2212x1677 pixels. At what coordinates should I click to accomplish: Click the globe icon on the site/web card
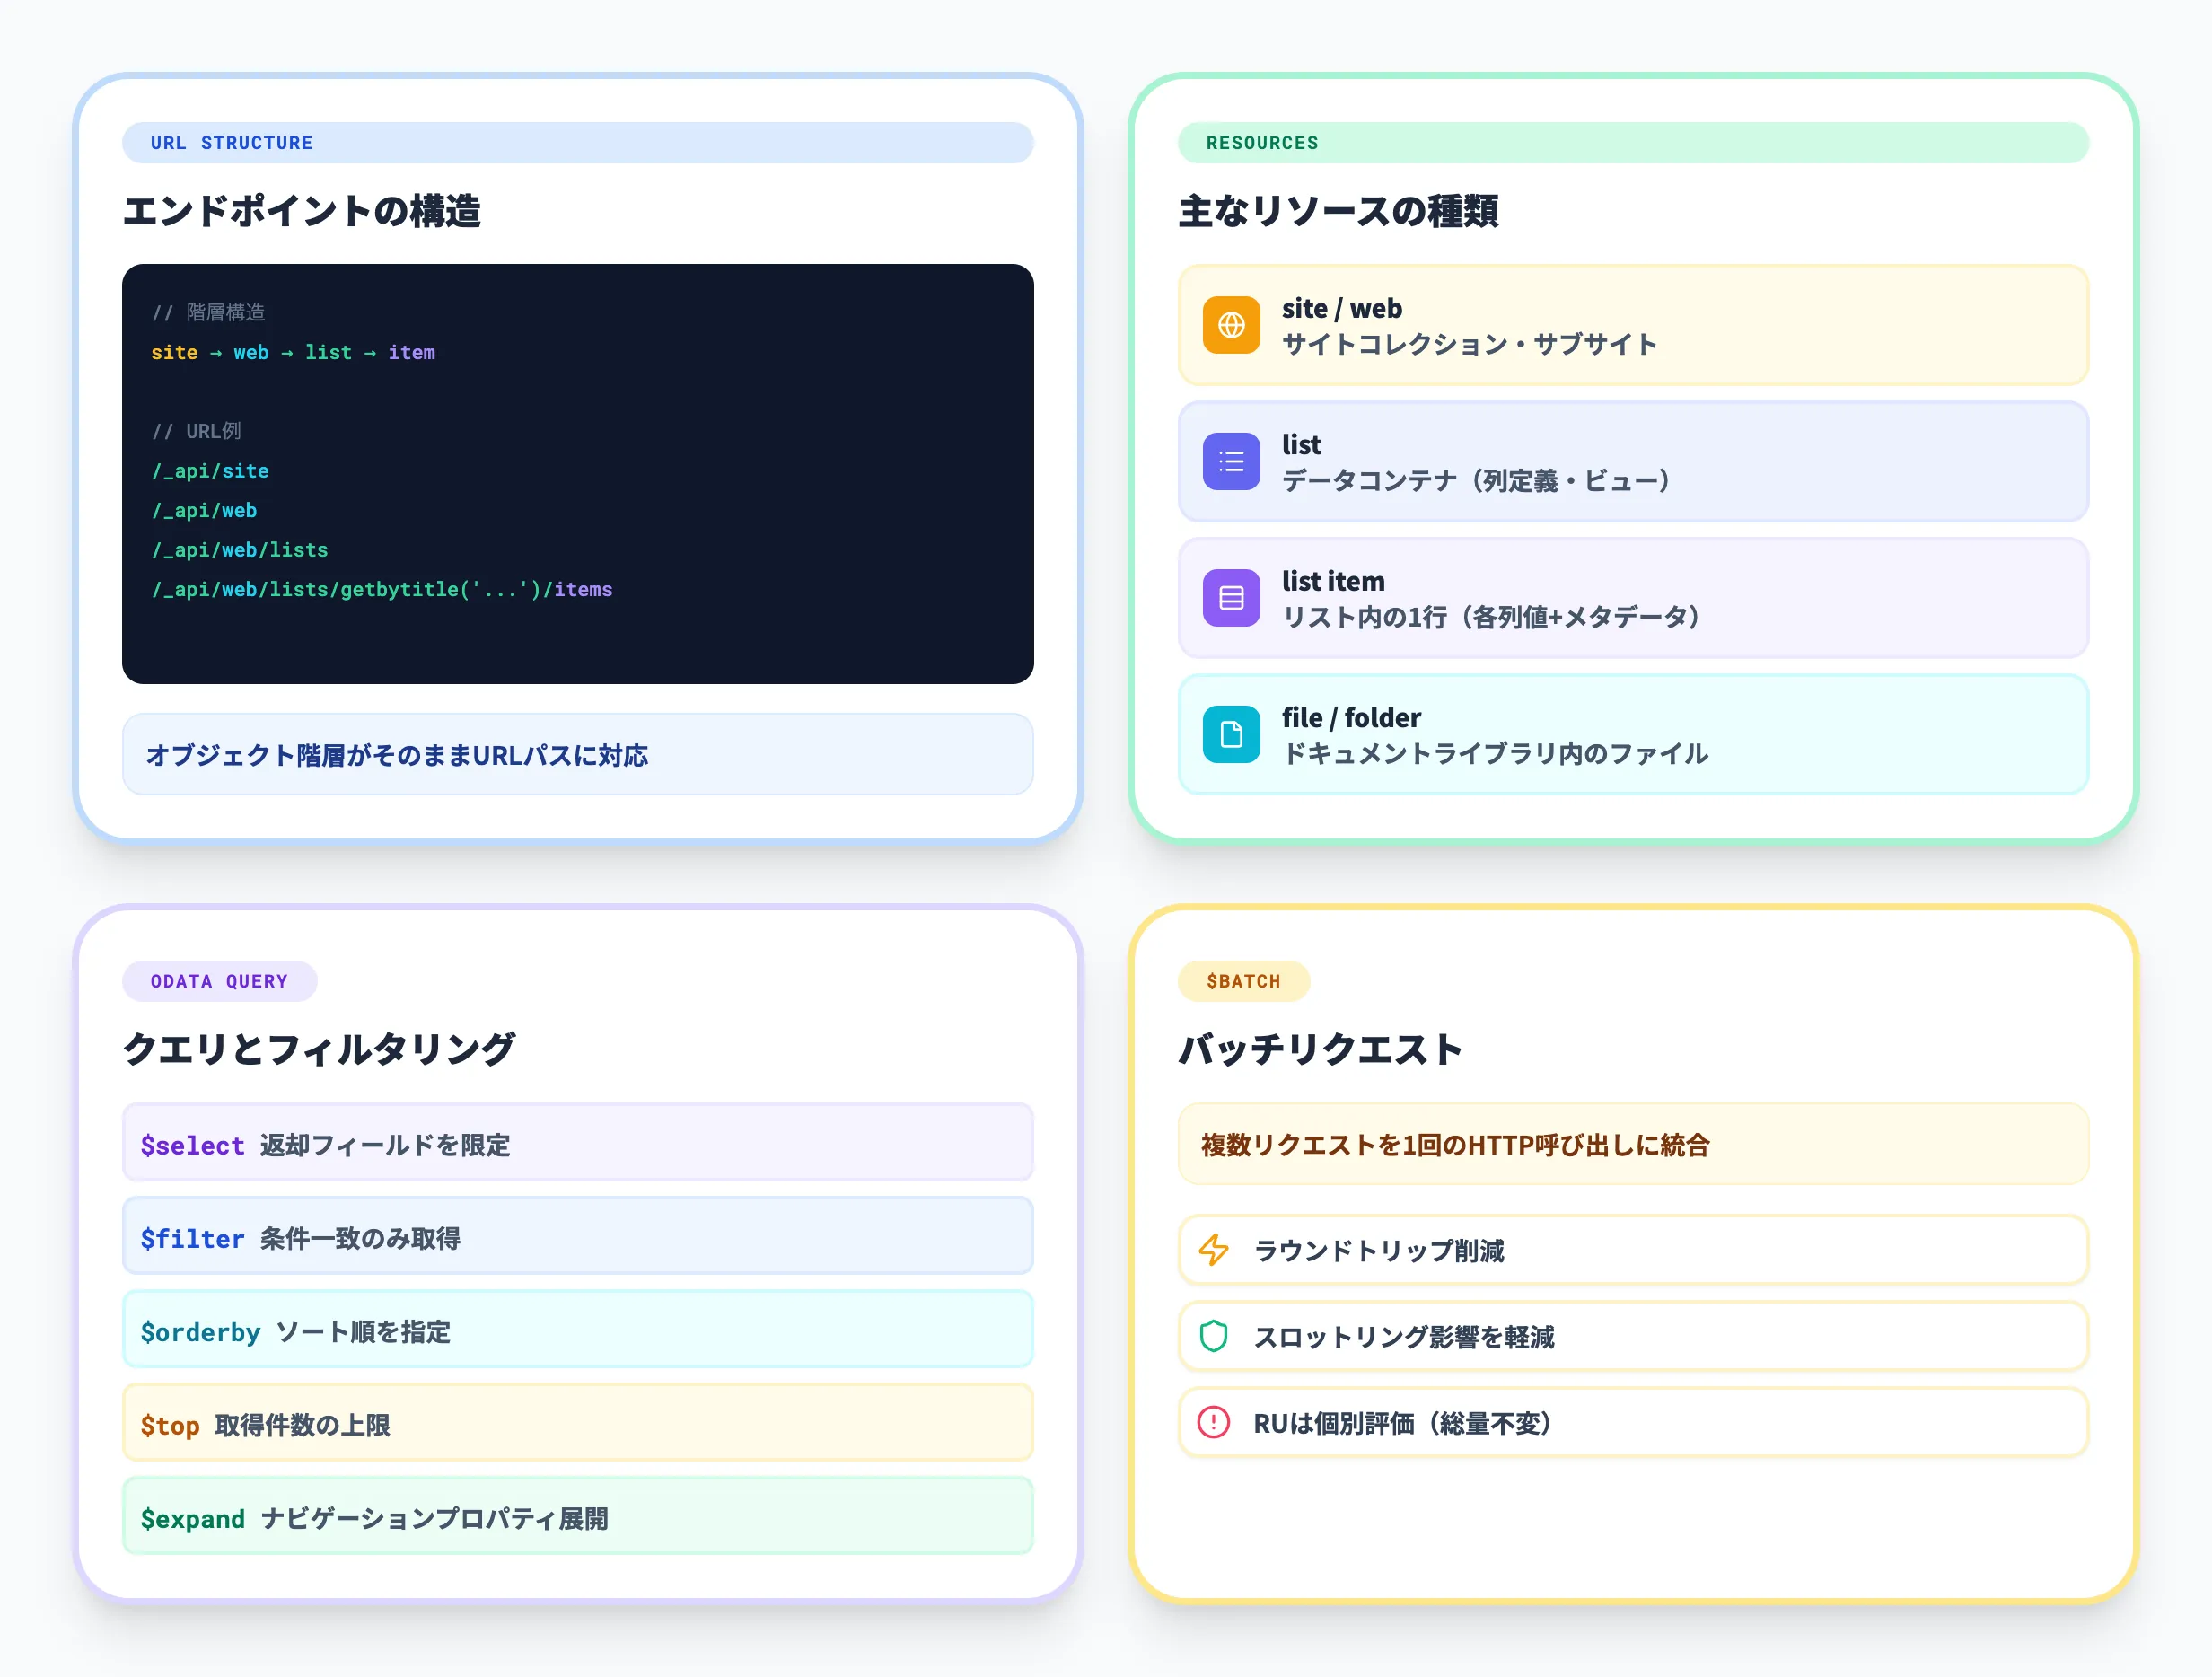point(1231,325)
